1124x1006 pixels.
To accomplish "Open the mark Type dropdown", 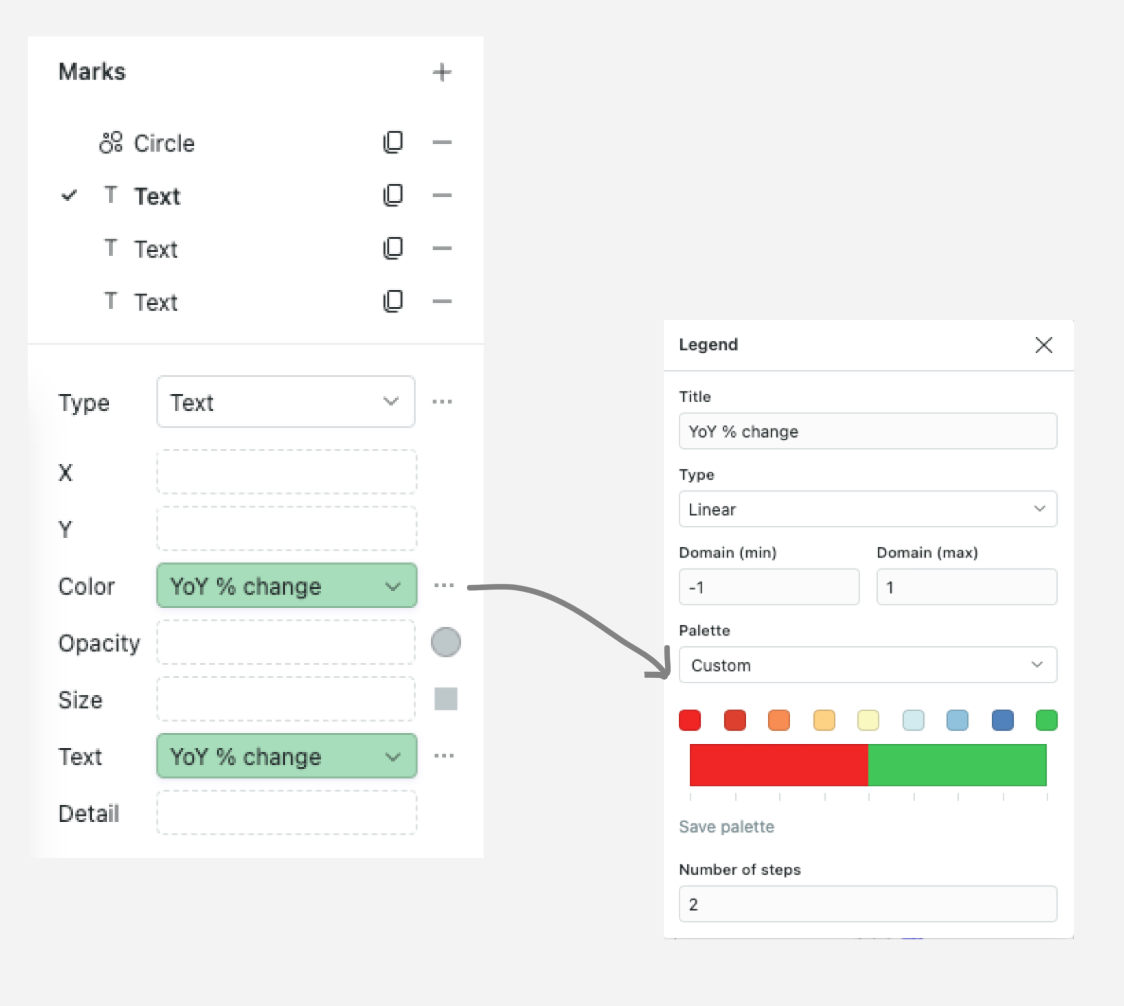I will 286,402.
